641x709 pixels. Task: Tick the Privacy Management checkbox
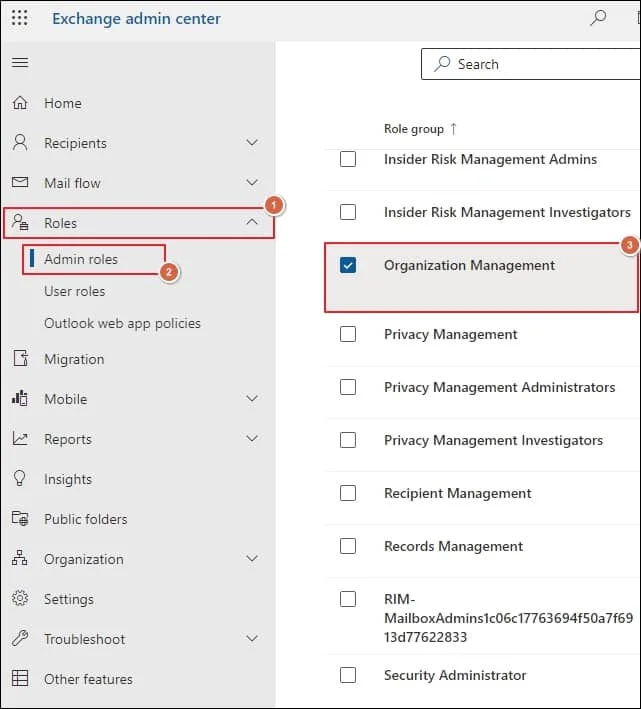pyautogui.click(x=348, y=334)
